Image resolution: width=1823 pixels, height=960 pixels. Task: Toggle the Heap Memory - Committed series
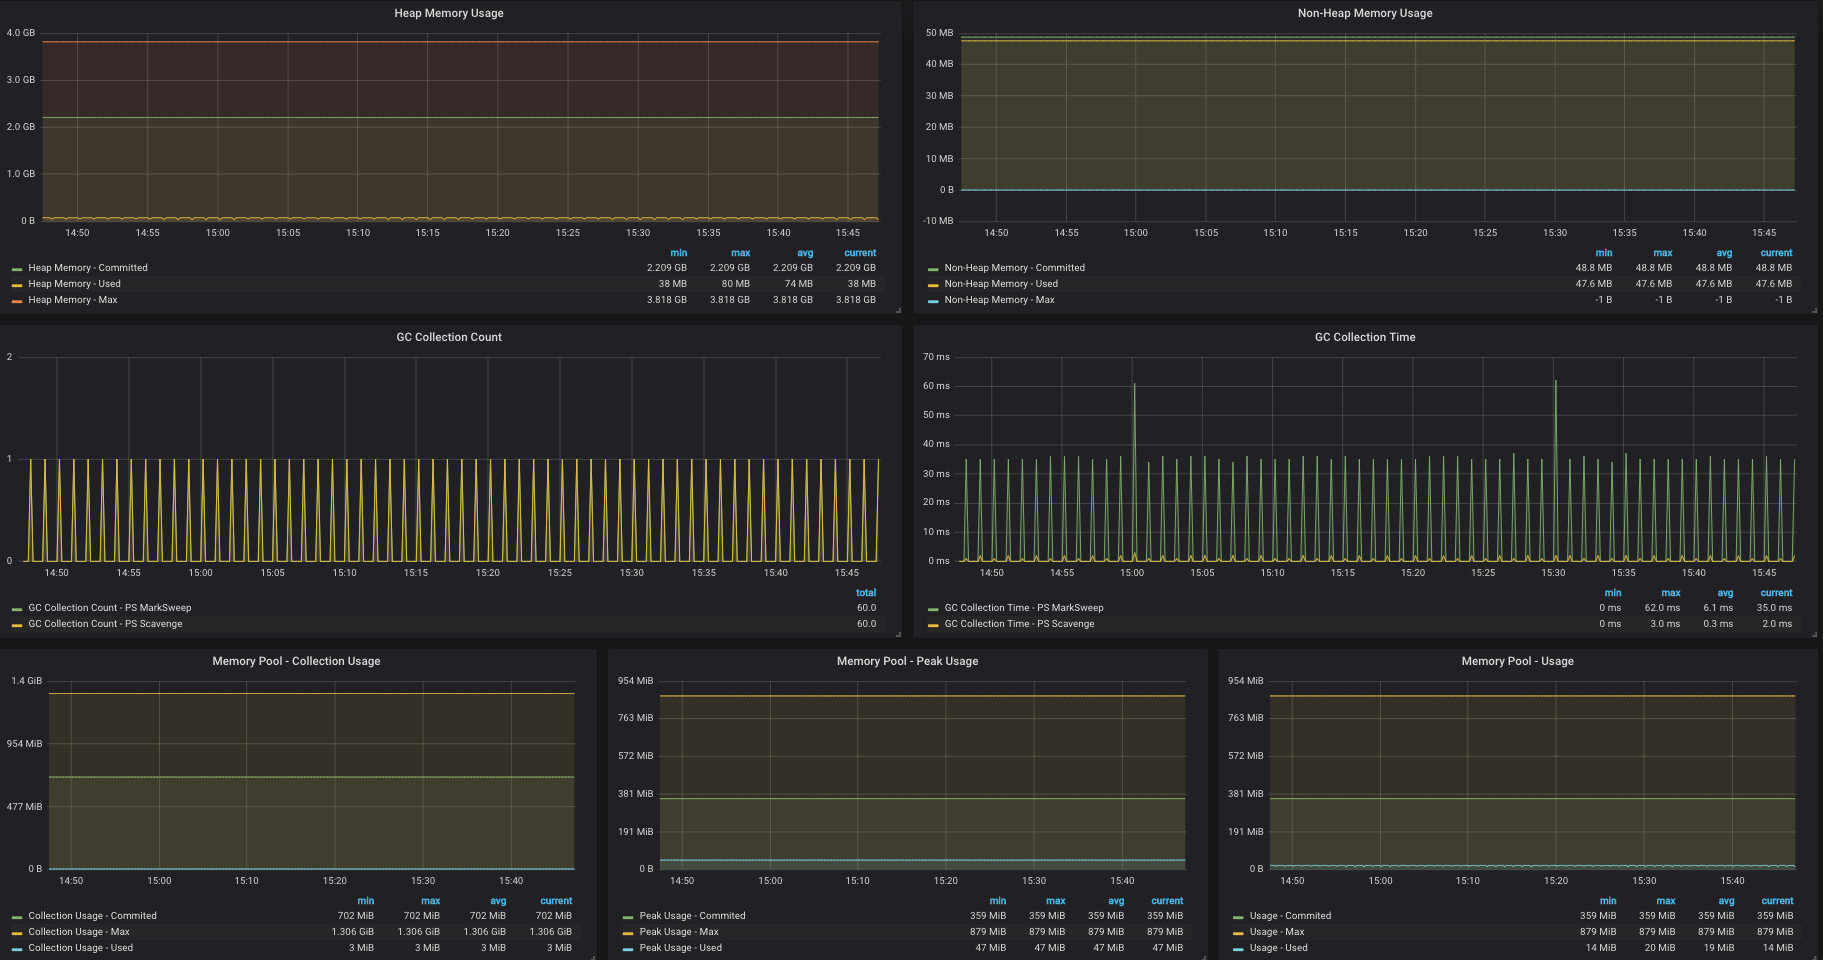pyautogui.click(x=88, y=268)
